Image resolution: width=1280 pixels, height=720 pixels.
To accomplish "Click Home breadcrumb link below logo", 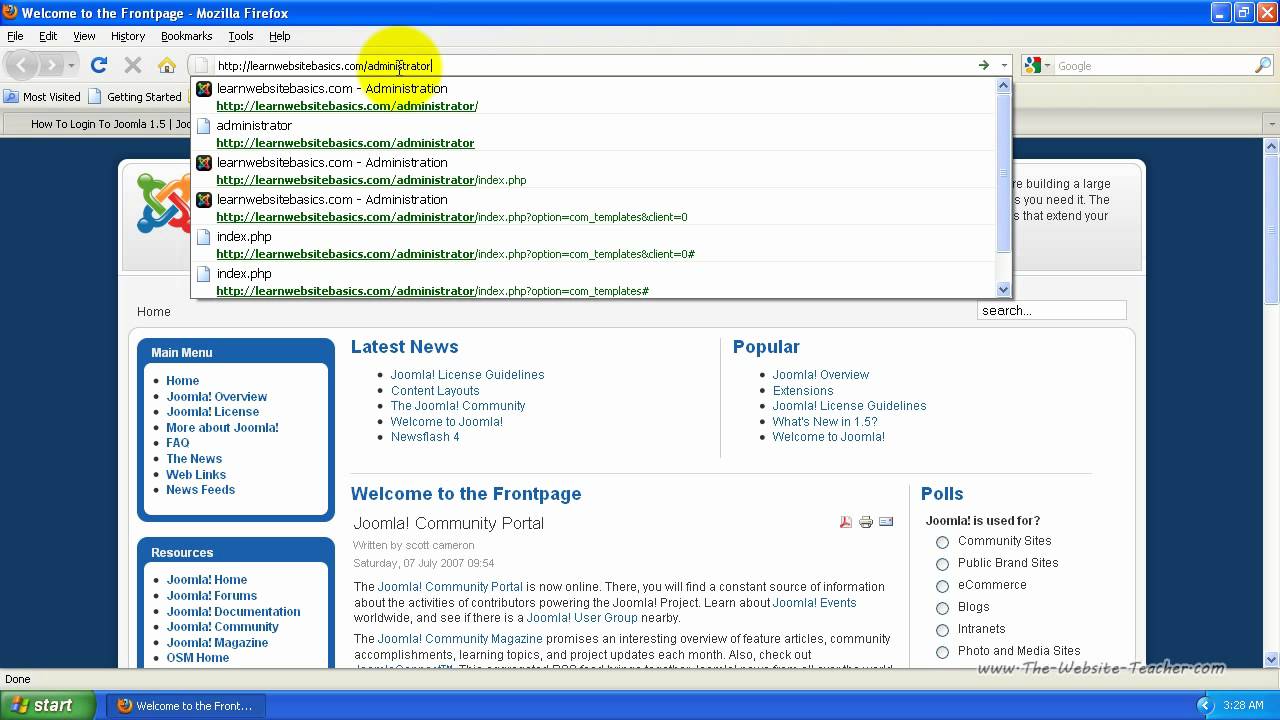I will tap(154, 312).
